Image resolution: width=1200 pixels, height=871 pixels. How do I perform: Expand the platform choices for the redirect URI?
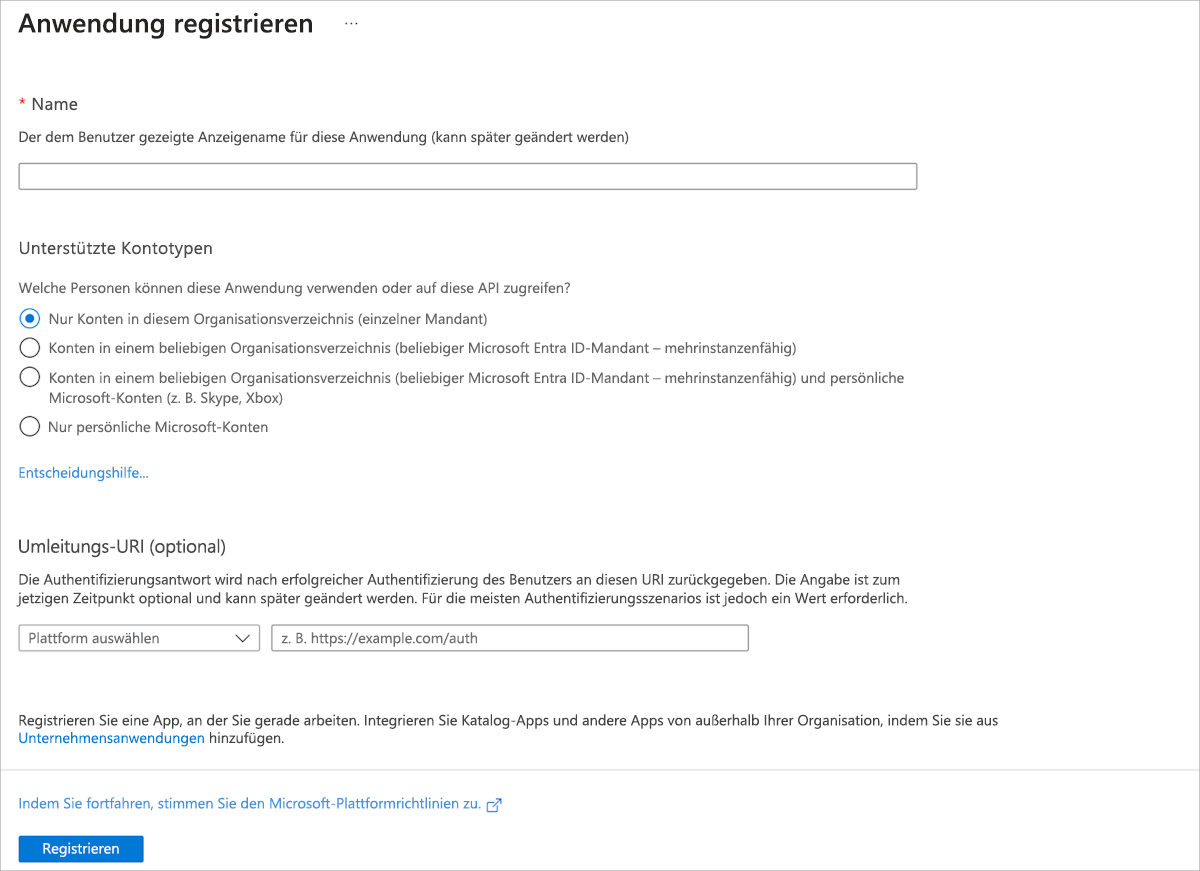(x=138, y=637)
